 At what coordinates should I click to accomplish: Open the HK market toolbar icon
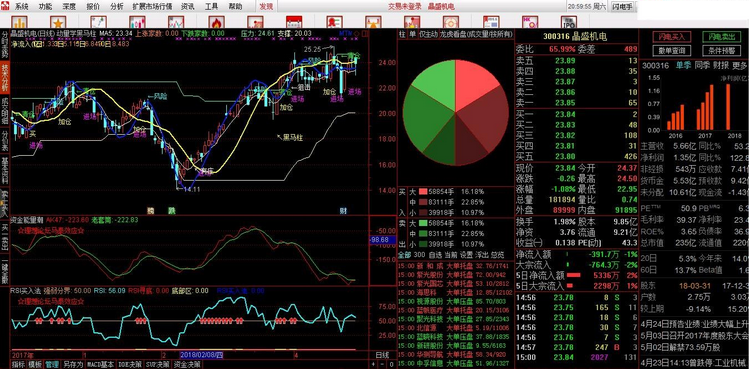click(530, 22)
